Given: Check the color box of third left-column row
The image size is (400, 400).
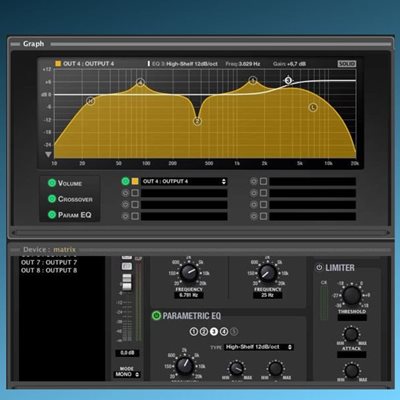Looking at the screenshot, I should pyautogui.click(x=135, y=205).
